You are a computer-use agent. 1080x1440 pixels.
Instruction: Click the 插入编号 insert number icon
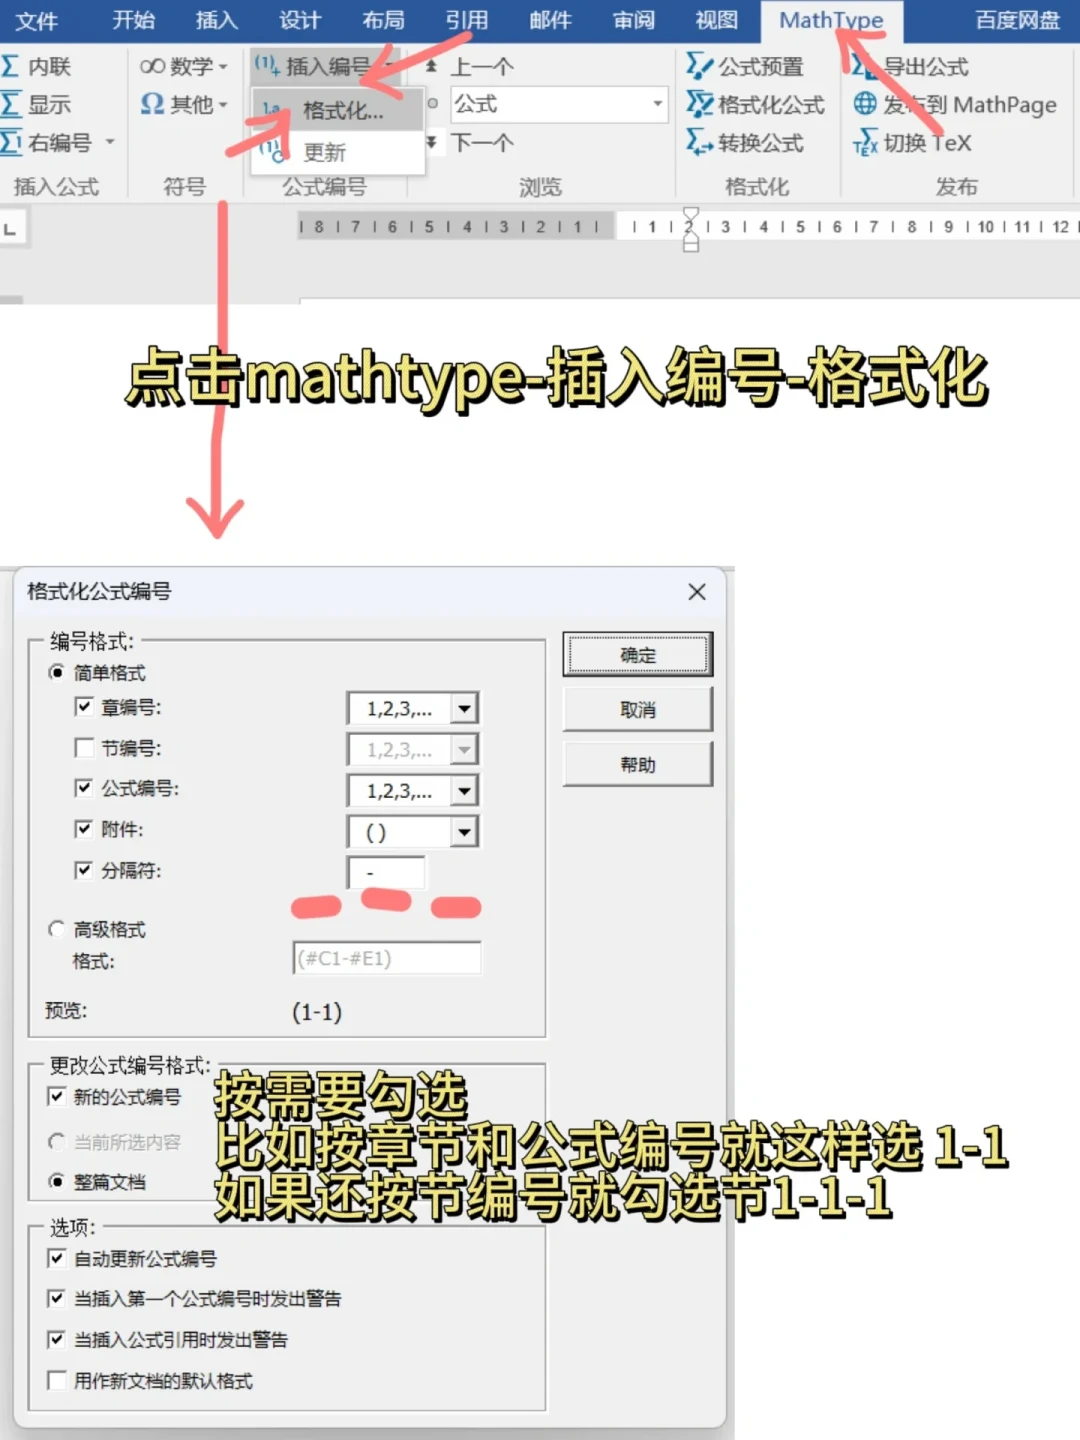coord(266,66)
